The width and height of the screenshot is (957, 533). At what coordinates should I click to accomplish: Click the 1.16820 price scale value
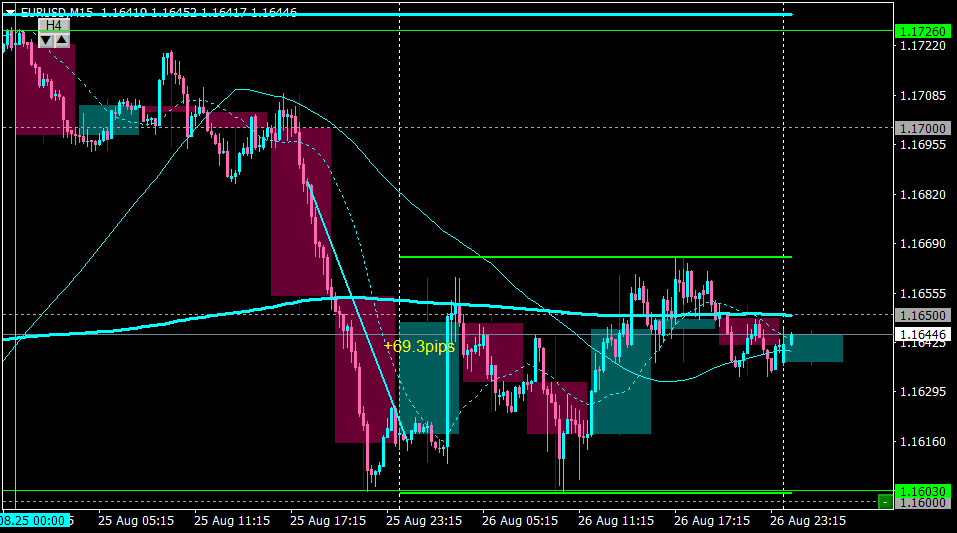[923, 194]
